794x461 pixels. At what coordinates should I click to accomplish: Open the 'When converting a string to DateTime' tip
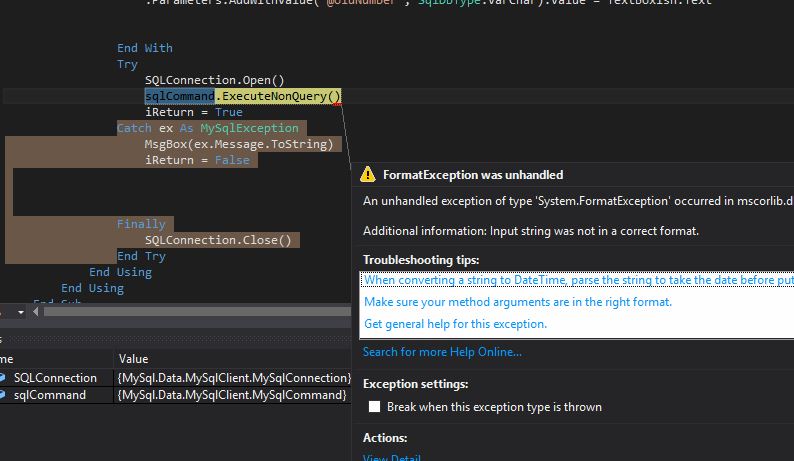click(579, 280)
